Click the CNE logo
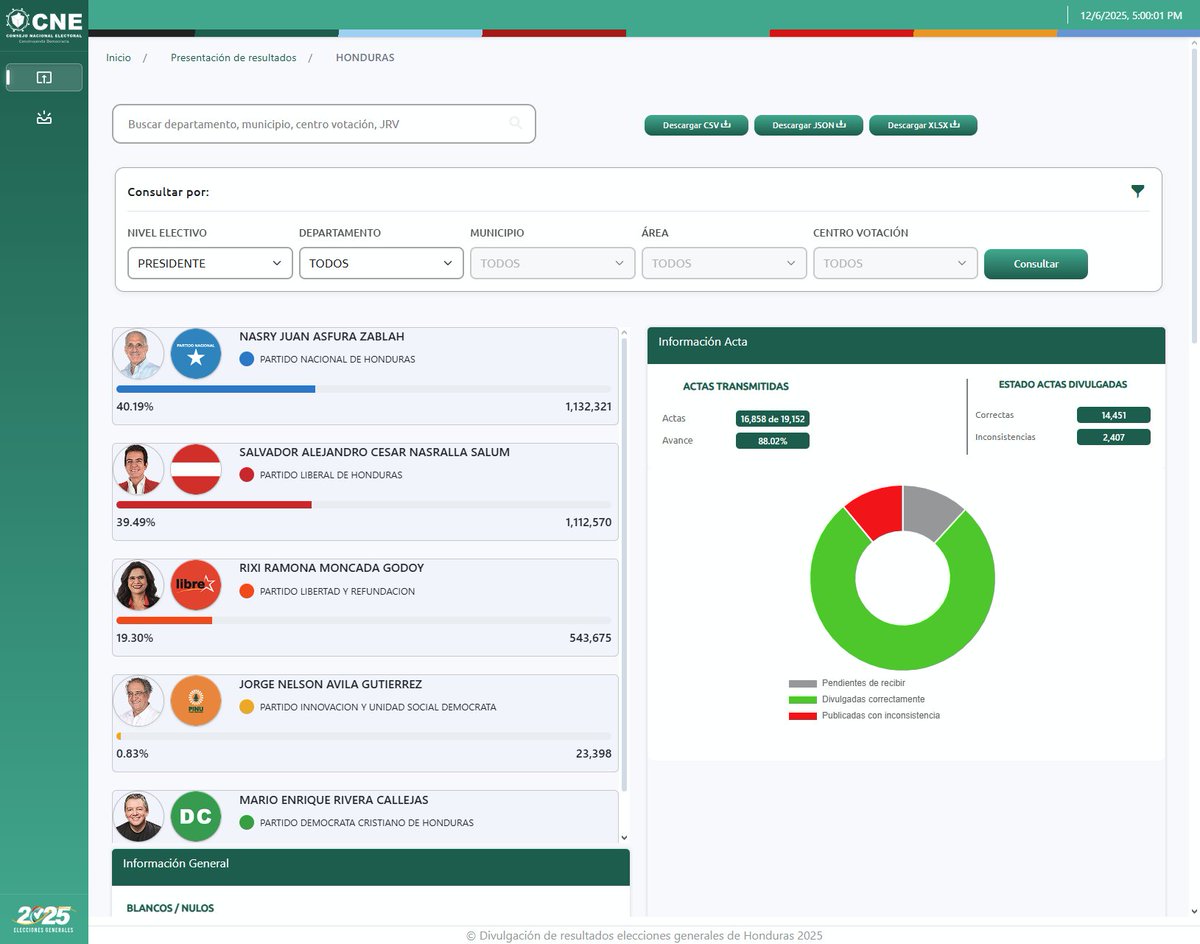Viewport: 1200px width, 944px height. point(44,24)
